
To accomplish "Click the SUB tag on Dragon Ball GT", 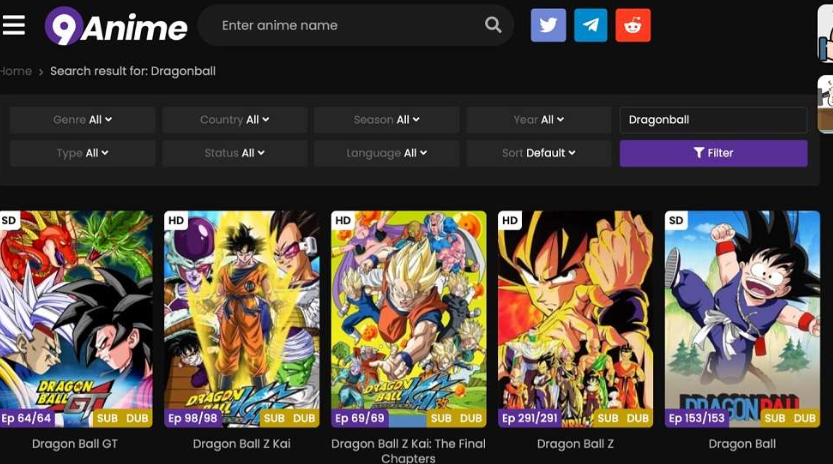I will click(x=107, y=419).
